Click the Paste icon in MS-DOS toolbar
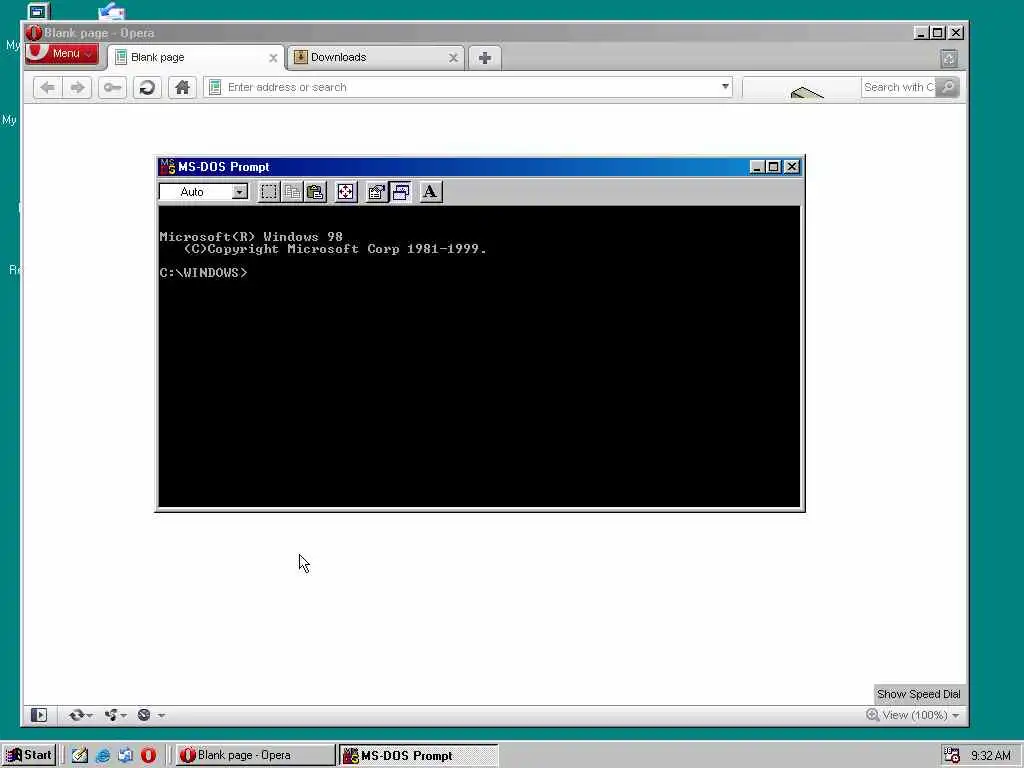This screenshot has width=1024, height=768. [x=315, y=192]
